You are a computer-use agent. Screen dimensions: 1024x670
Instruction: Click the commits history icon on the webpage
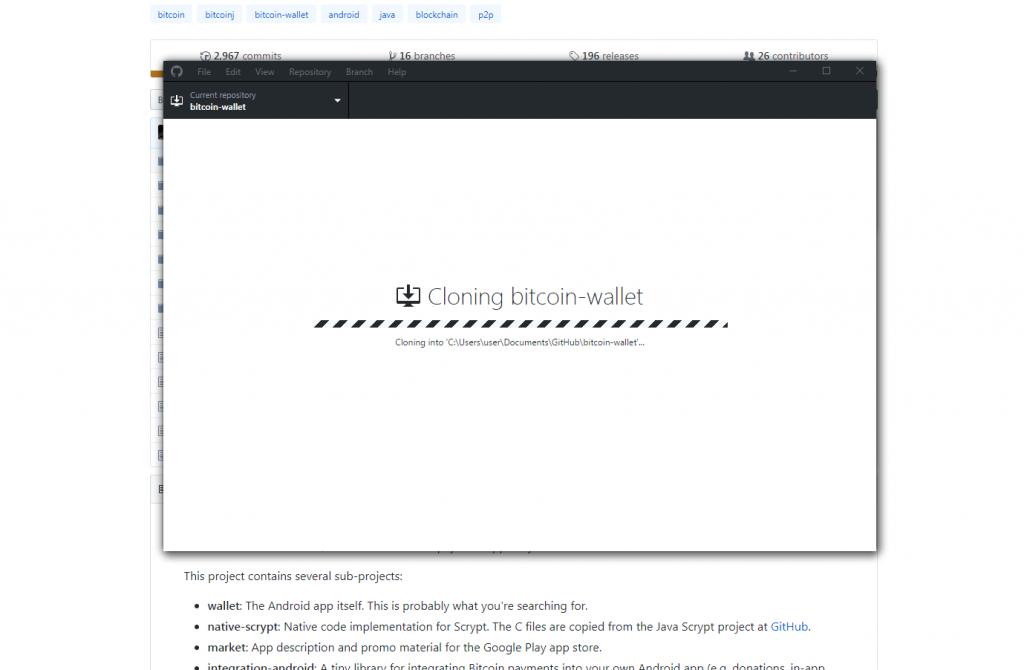click(206, 56)
